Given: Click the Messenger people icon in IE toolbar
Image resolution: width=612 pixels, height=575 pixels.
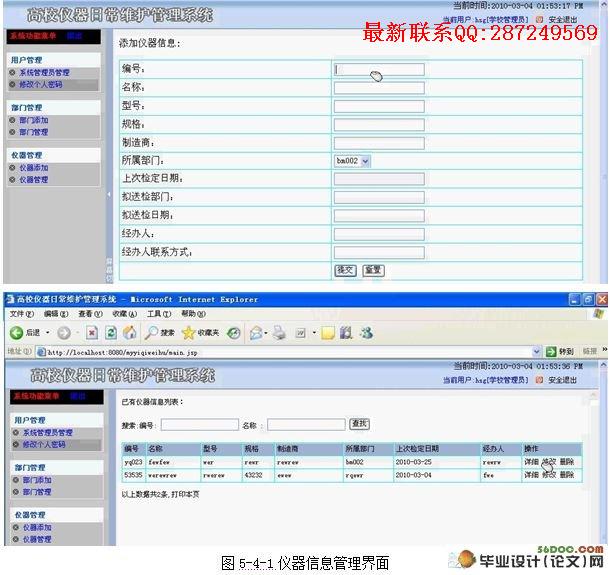Looking at the screenshot, I should pos(366,333).
